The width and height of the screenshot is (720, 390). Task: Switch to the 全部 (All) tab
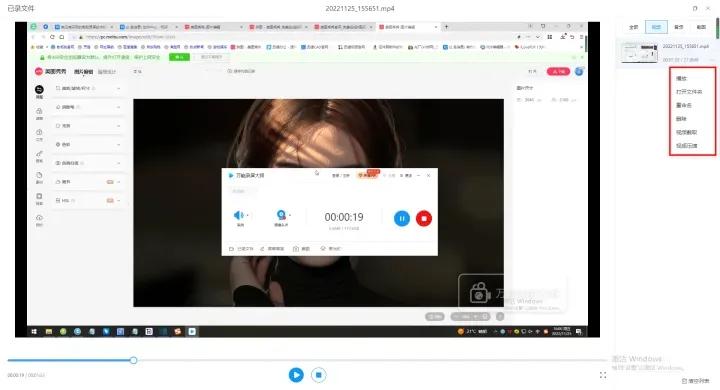click(x=634, y=27)
